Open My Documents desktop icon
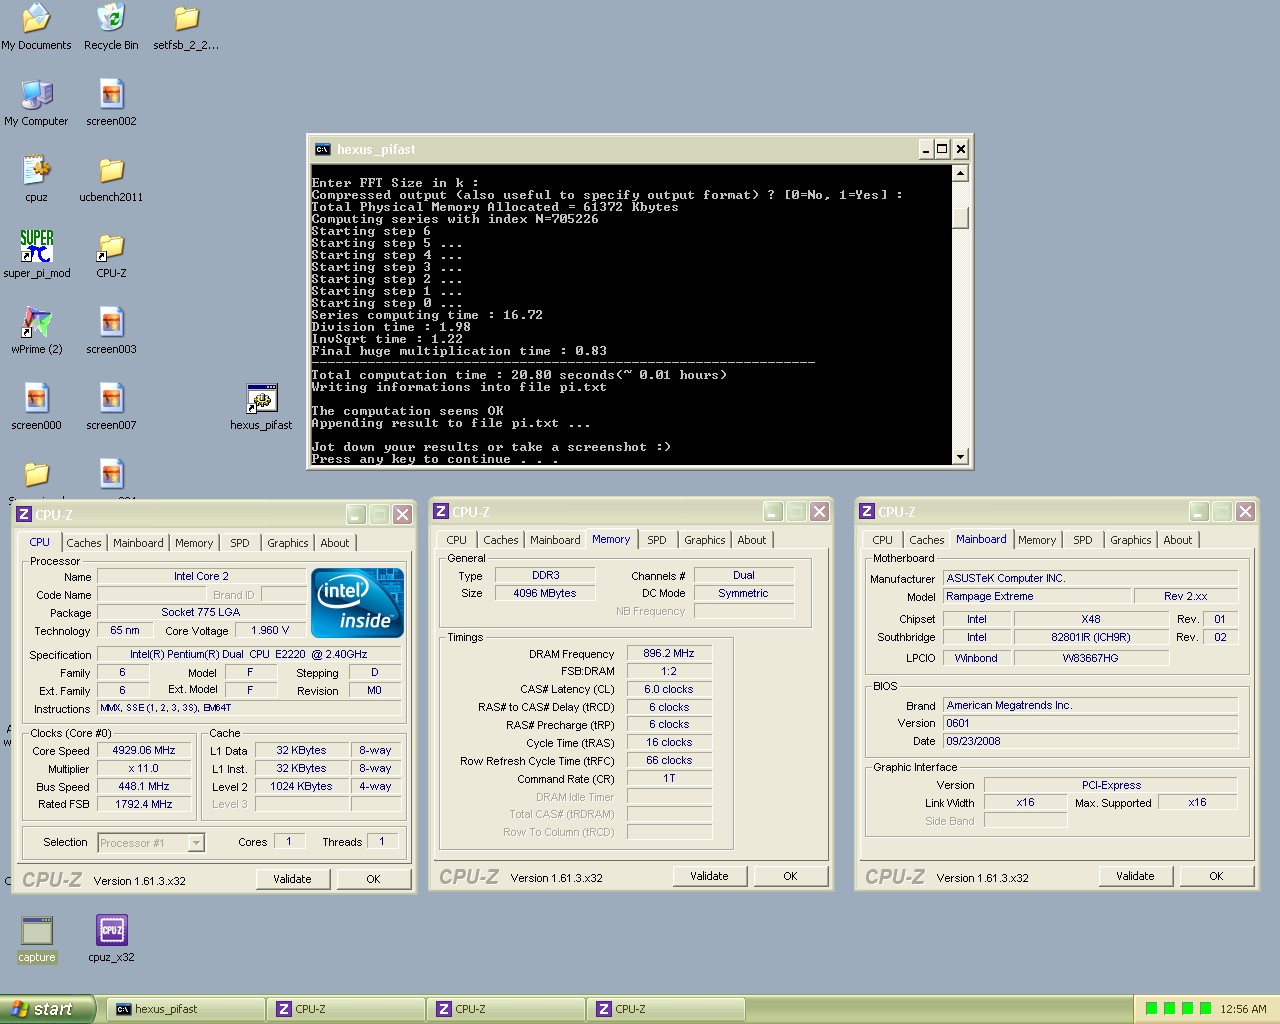 [x=36, y=19]
